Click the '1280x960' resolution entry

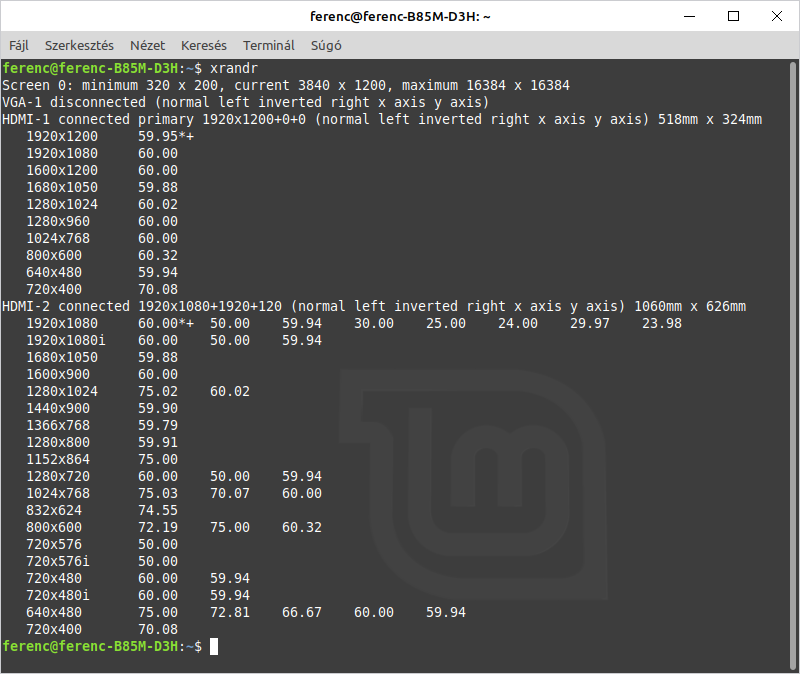click(58, 221)
